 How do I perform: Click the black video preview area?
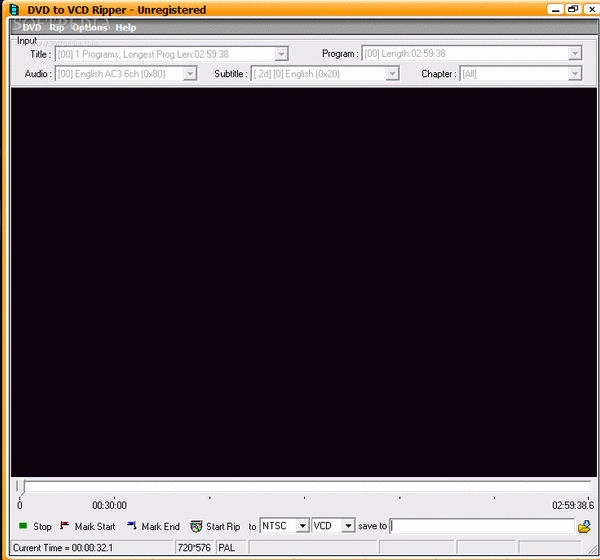(x=304, y=282)
